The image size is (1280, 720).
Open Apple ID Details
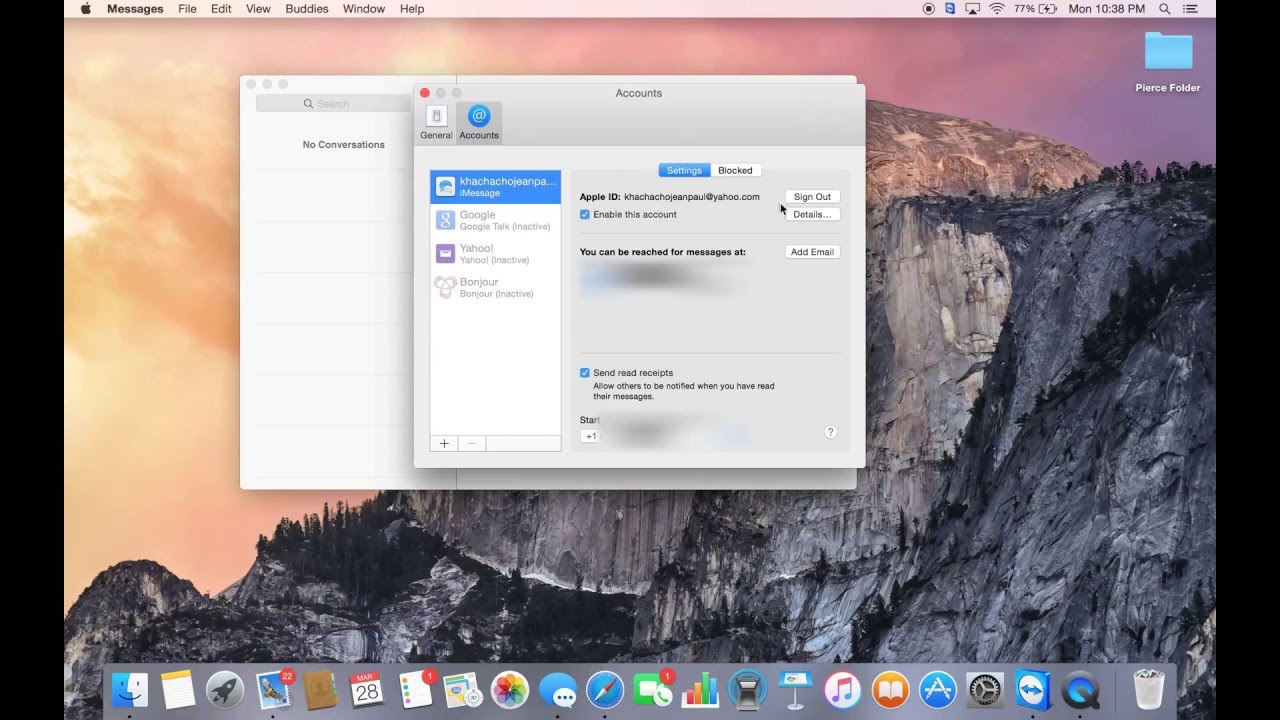[812, 214]
